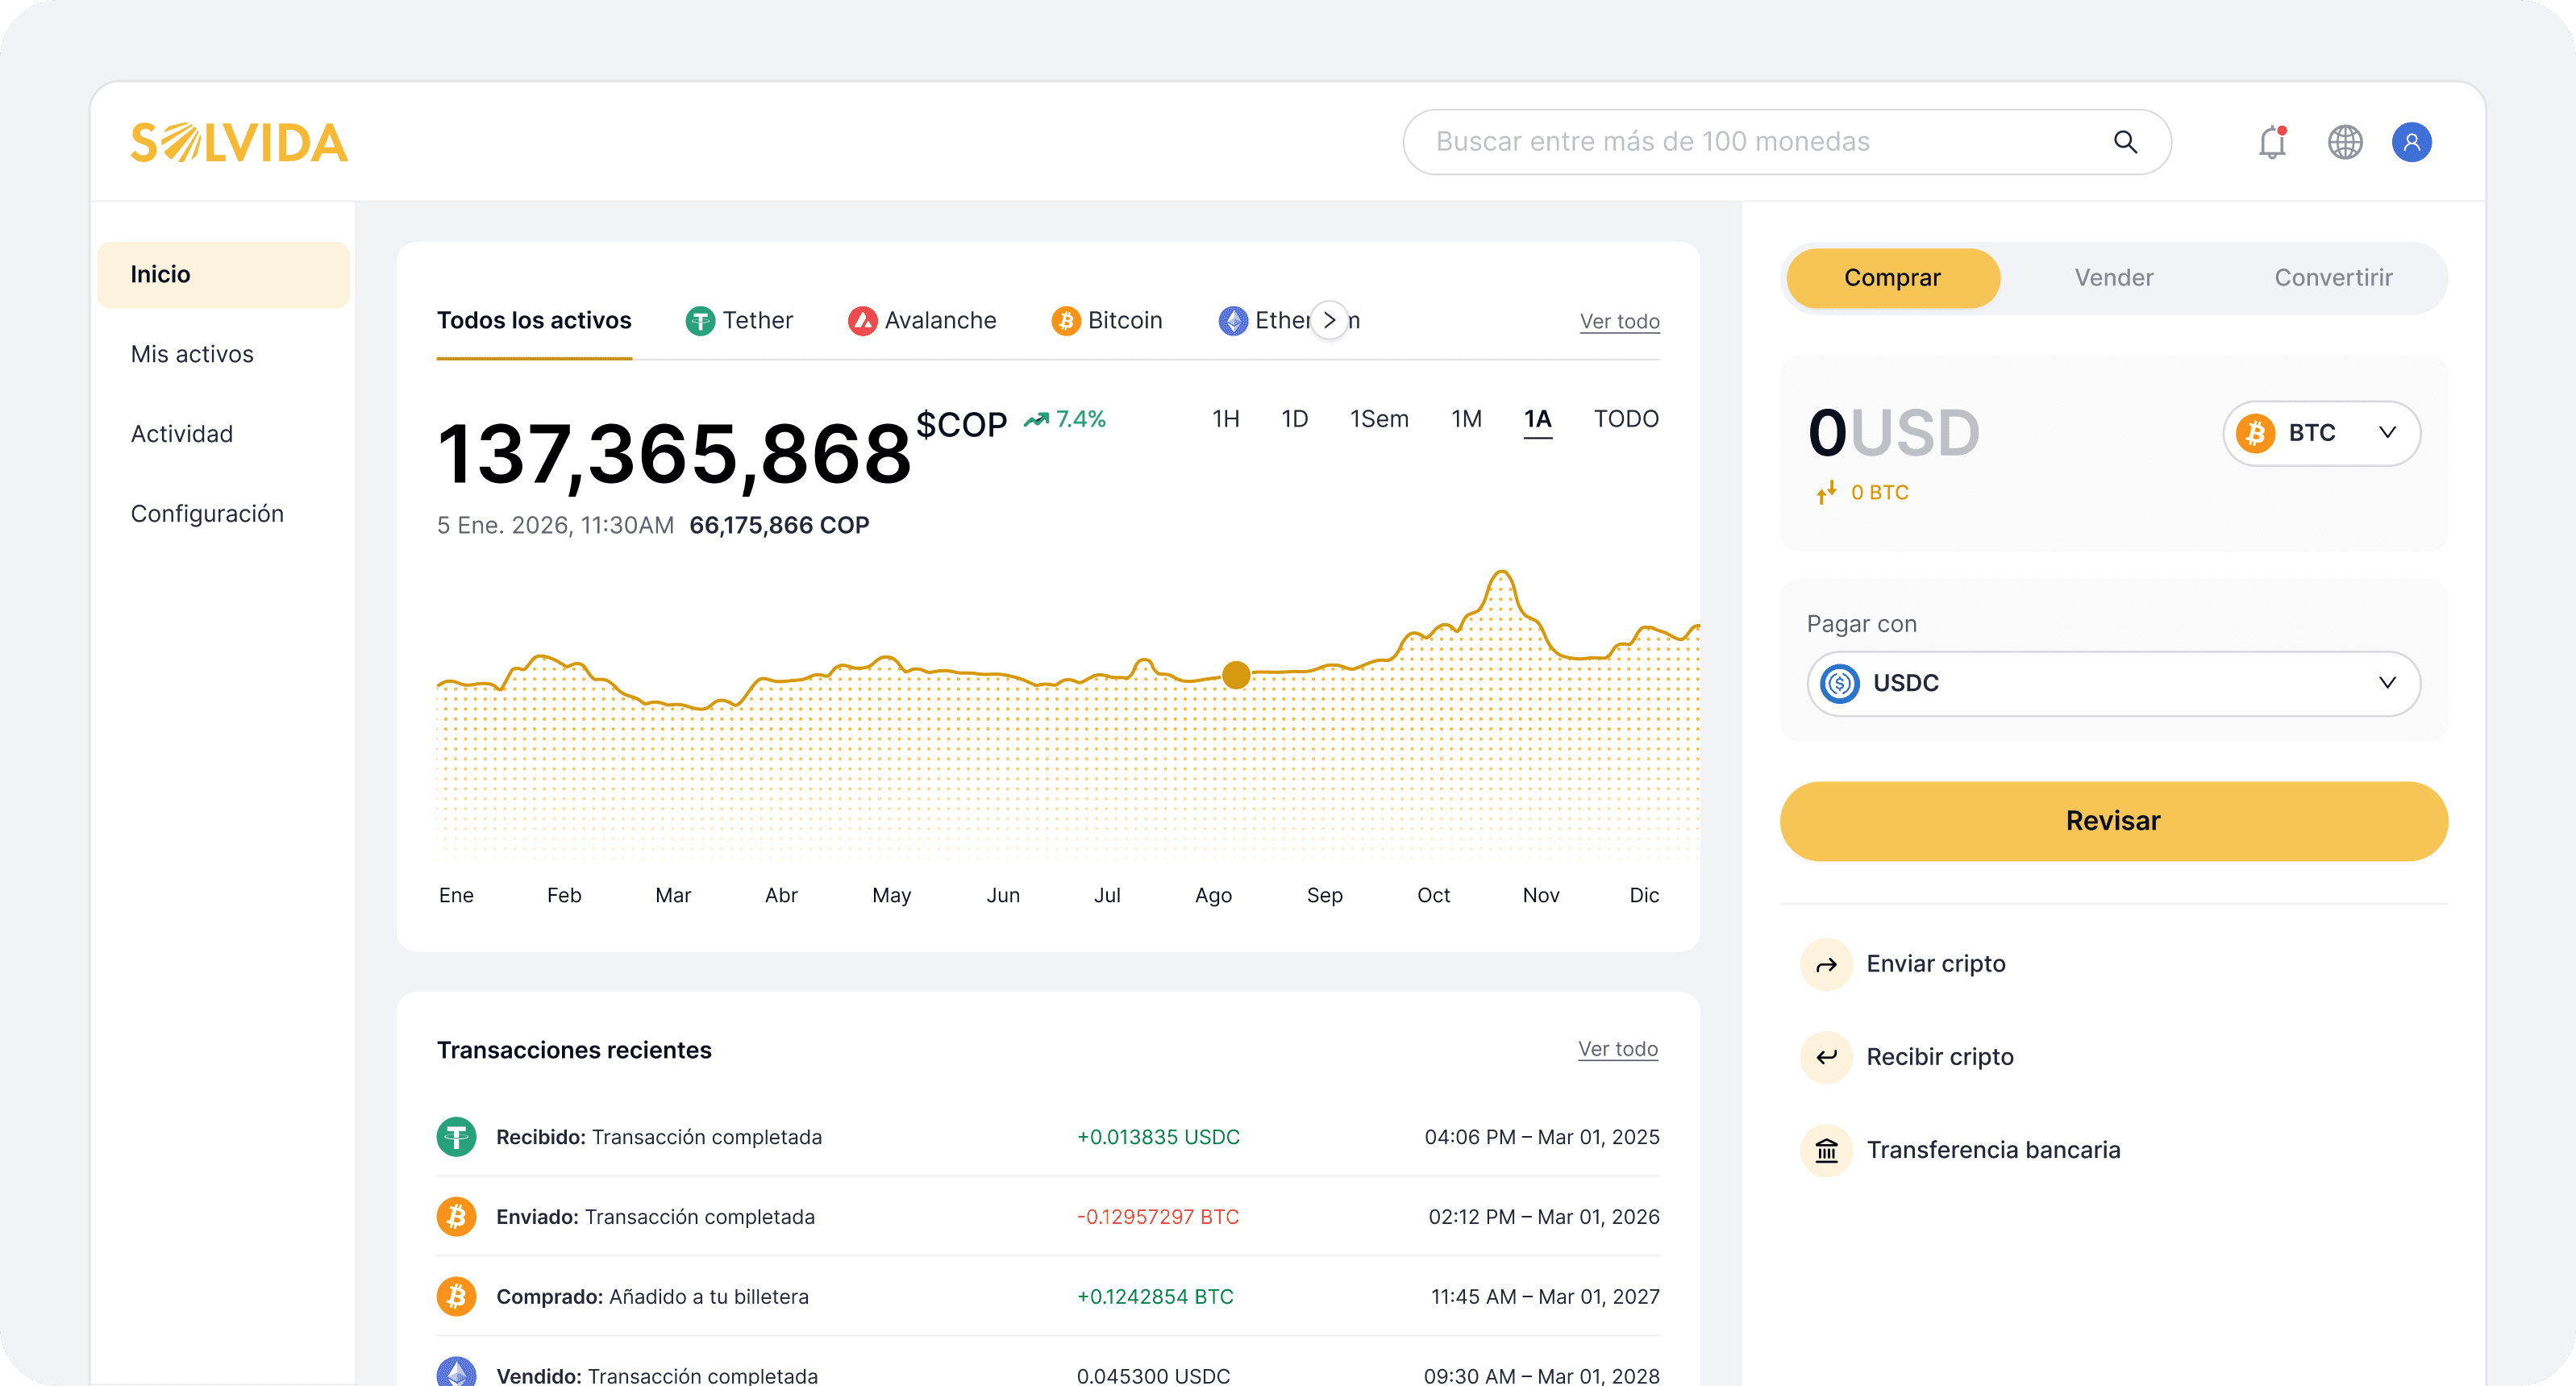Open the Ethereum asset filter icon
This screenshot has height=1386, width=2576.
pos(1233,321)
